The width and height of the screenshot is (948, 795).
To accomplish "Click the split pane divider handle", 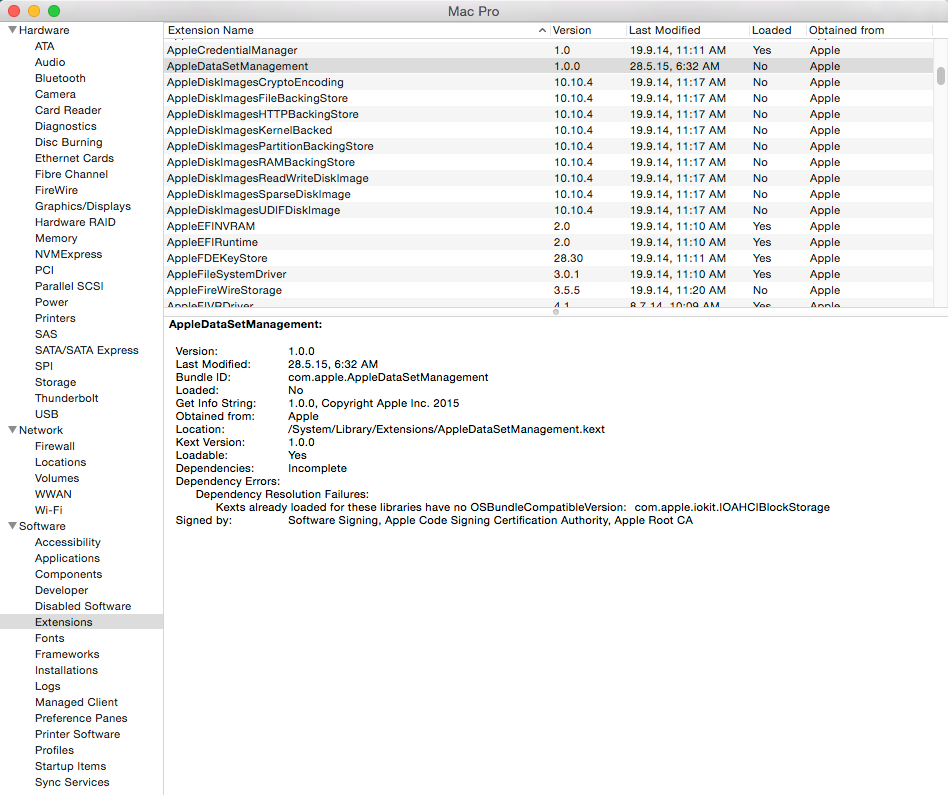I will (556, 312).
